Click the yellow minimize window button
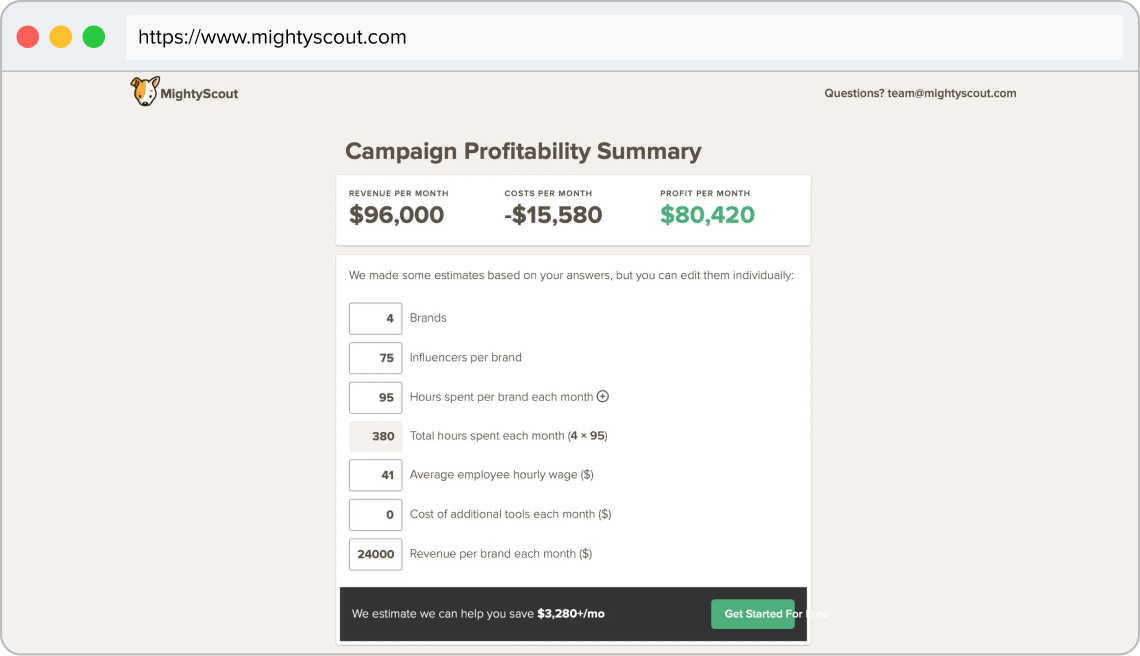 (61, 37)
